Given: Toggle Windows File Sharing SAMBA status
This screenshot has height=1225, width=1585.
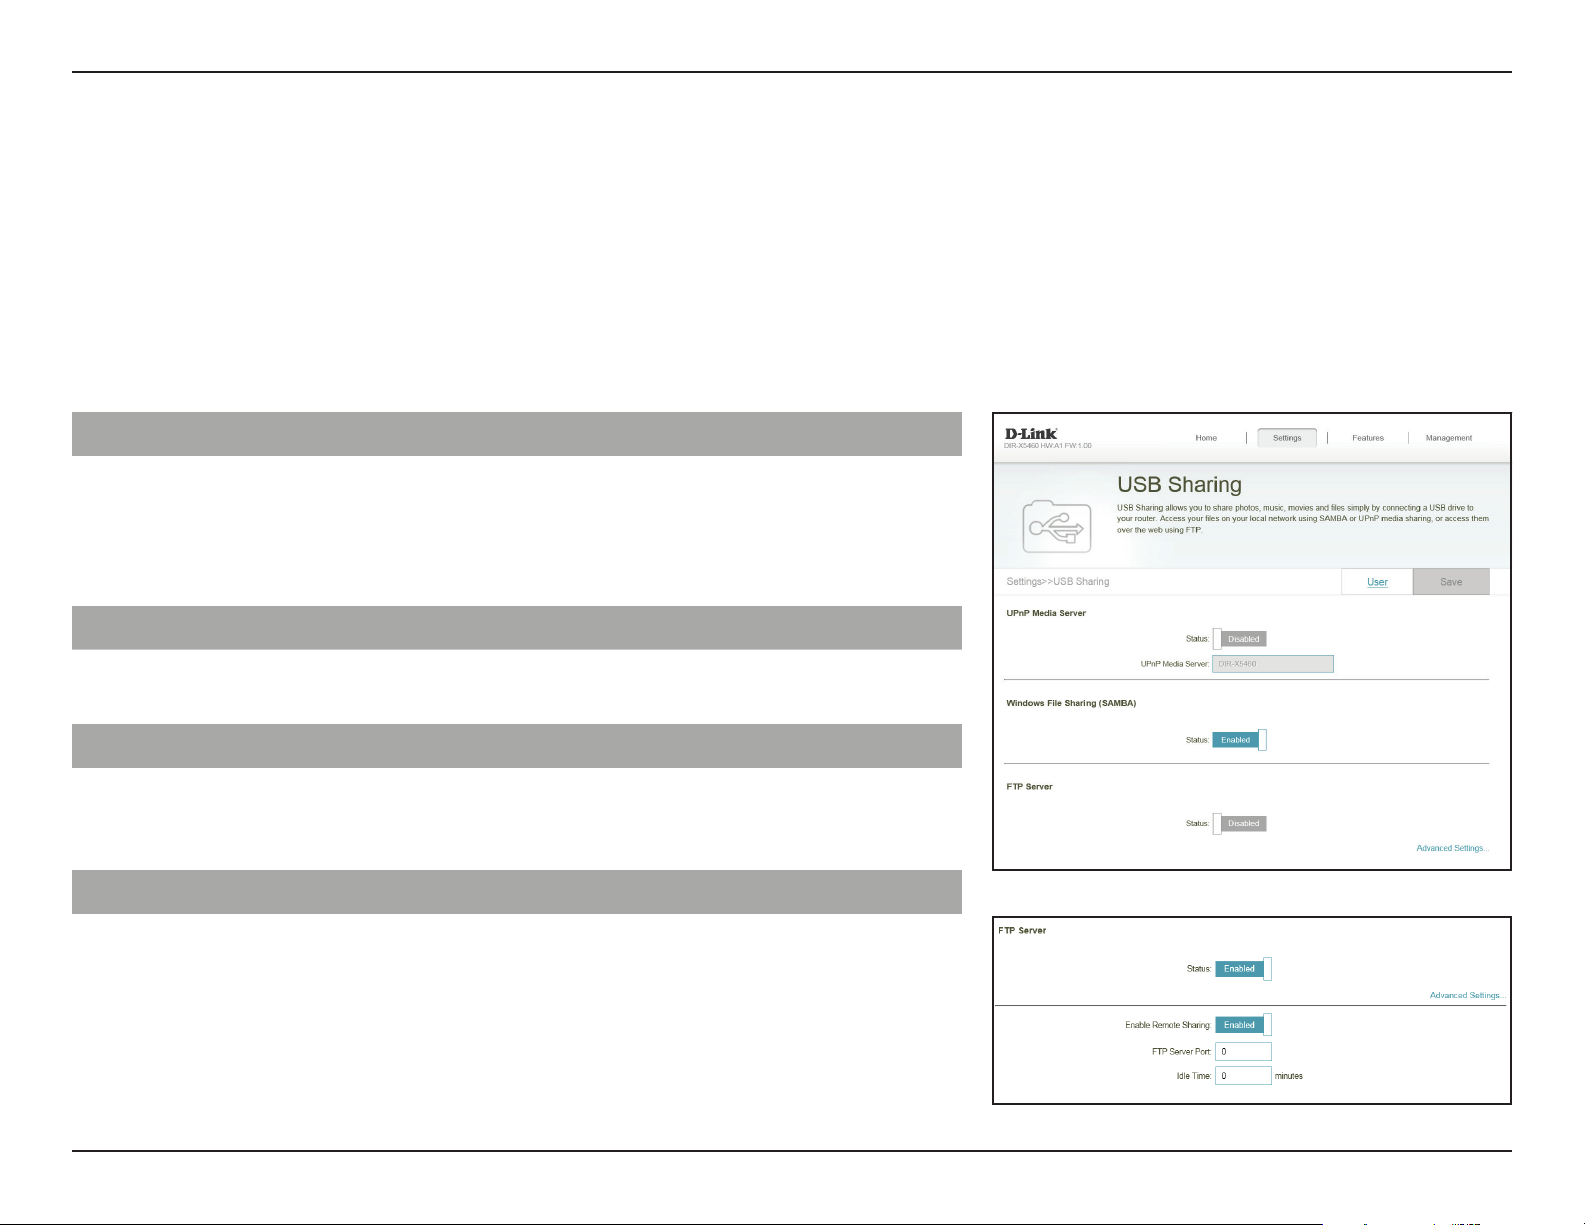Looking at the screenshot, I should 1240,740.
